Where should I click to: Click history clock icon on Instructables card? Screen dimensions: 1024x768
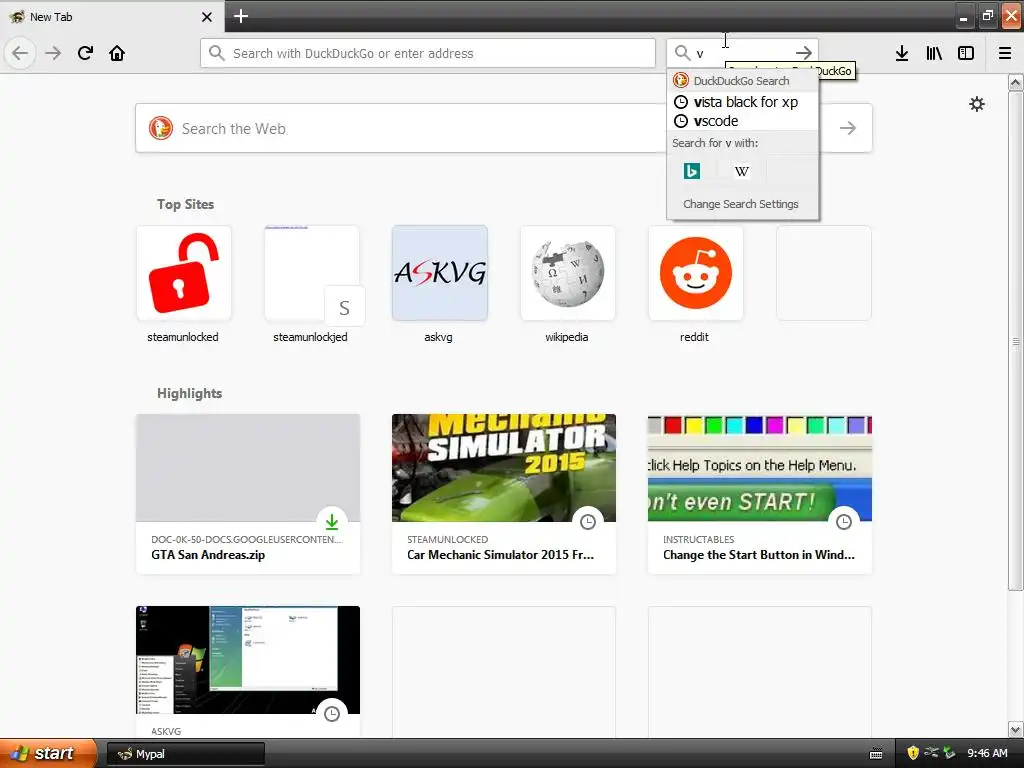pos(844,522)
